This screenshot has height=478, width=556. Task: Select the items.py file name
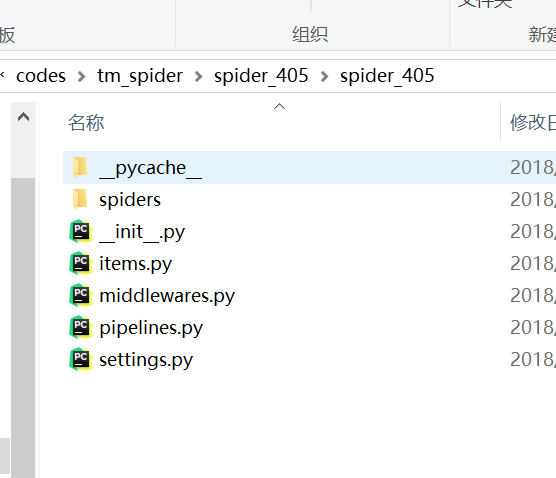135,264
